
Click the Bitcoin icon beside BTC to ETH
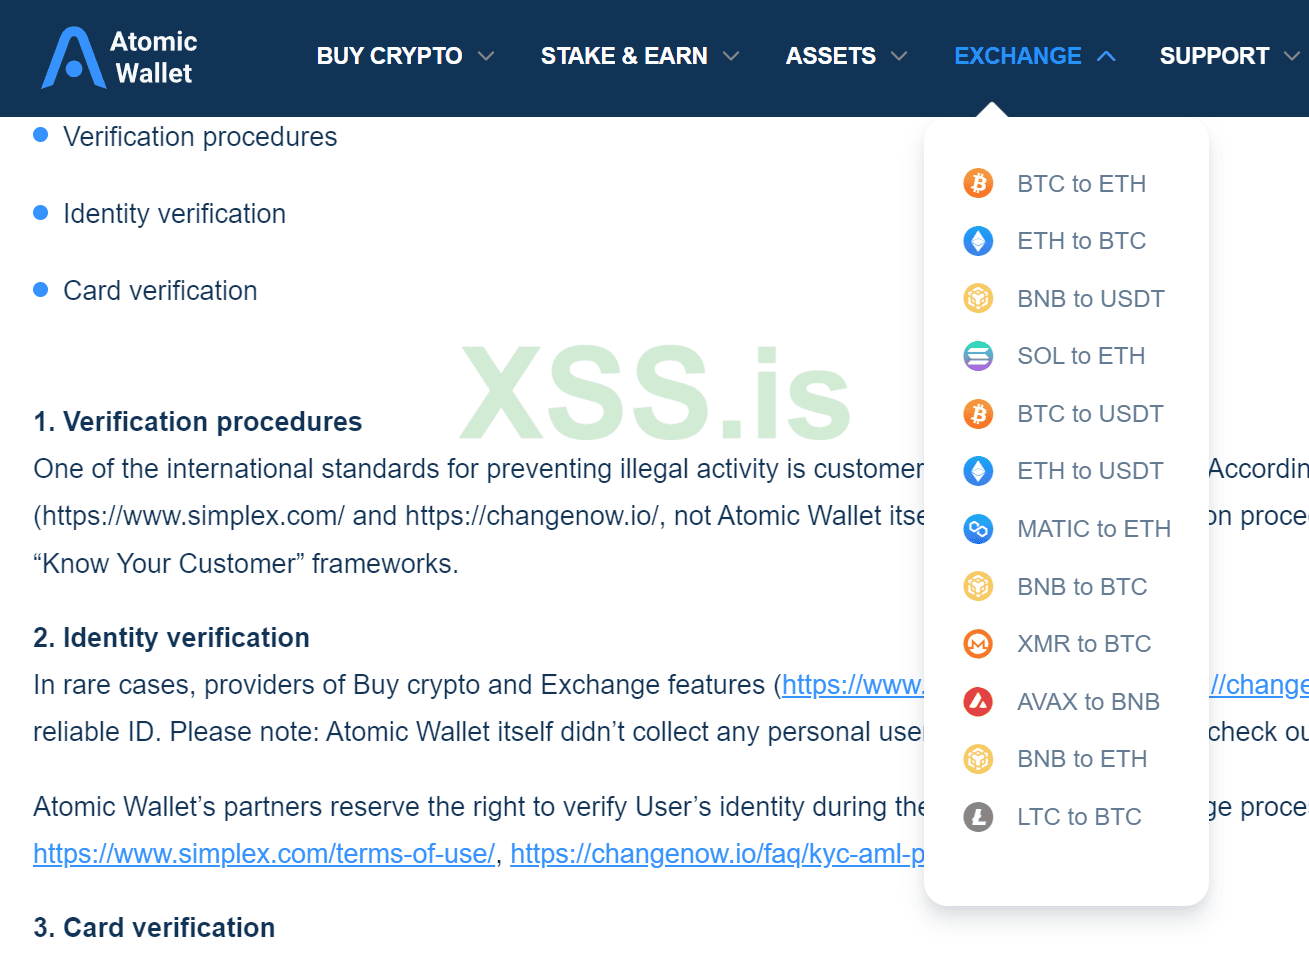[x=978, y=183]
